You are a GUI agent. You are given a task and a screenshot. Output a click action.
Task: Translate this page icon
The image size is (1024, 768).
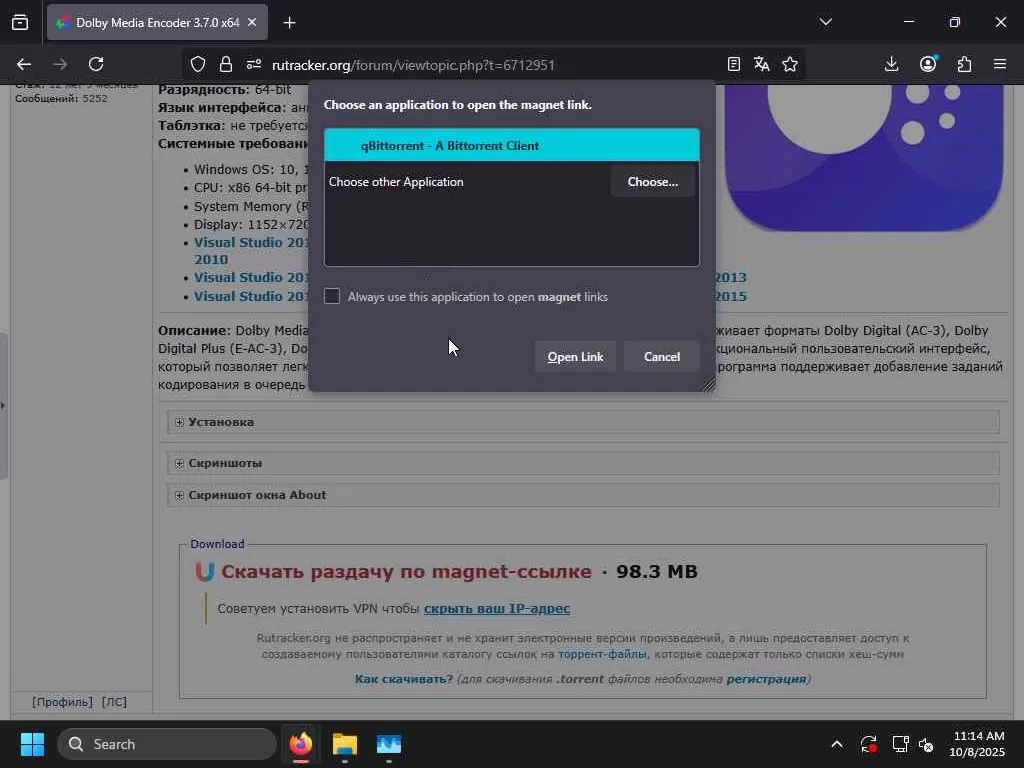[761, 64]
